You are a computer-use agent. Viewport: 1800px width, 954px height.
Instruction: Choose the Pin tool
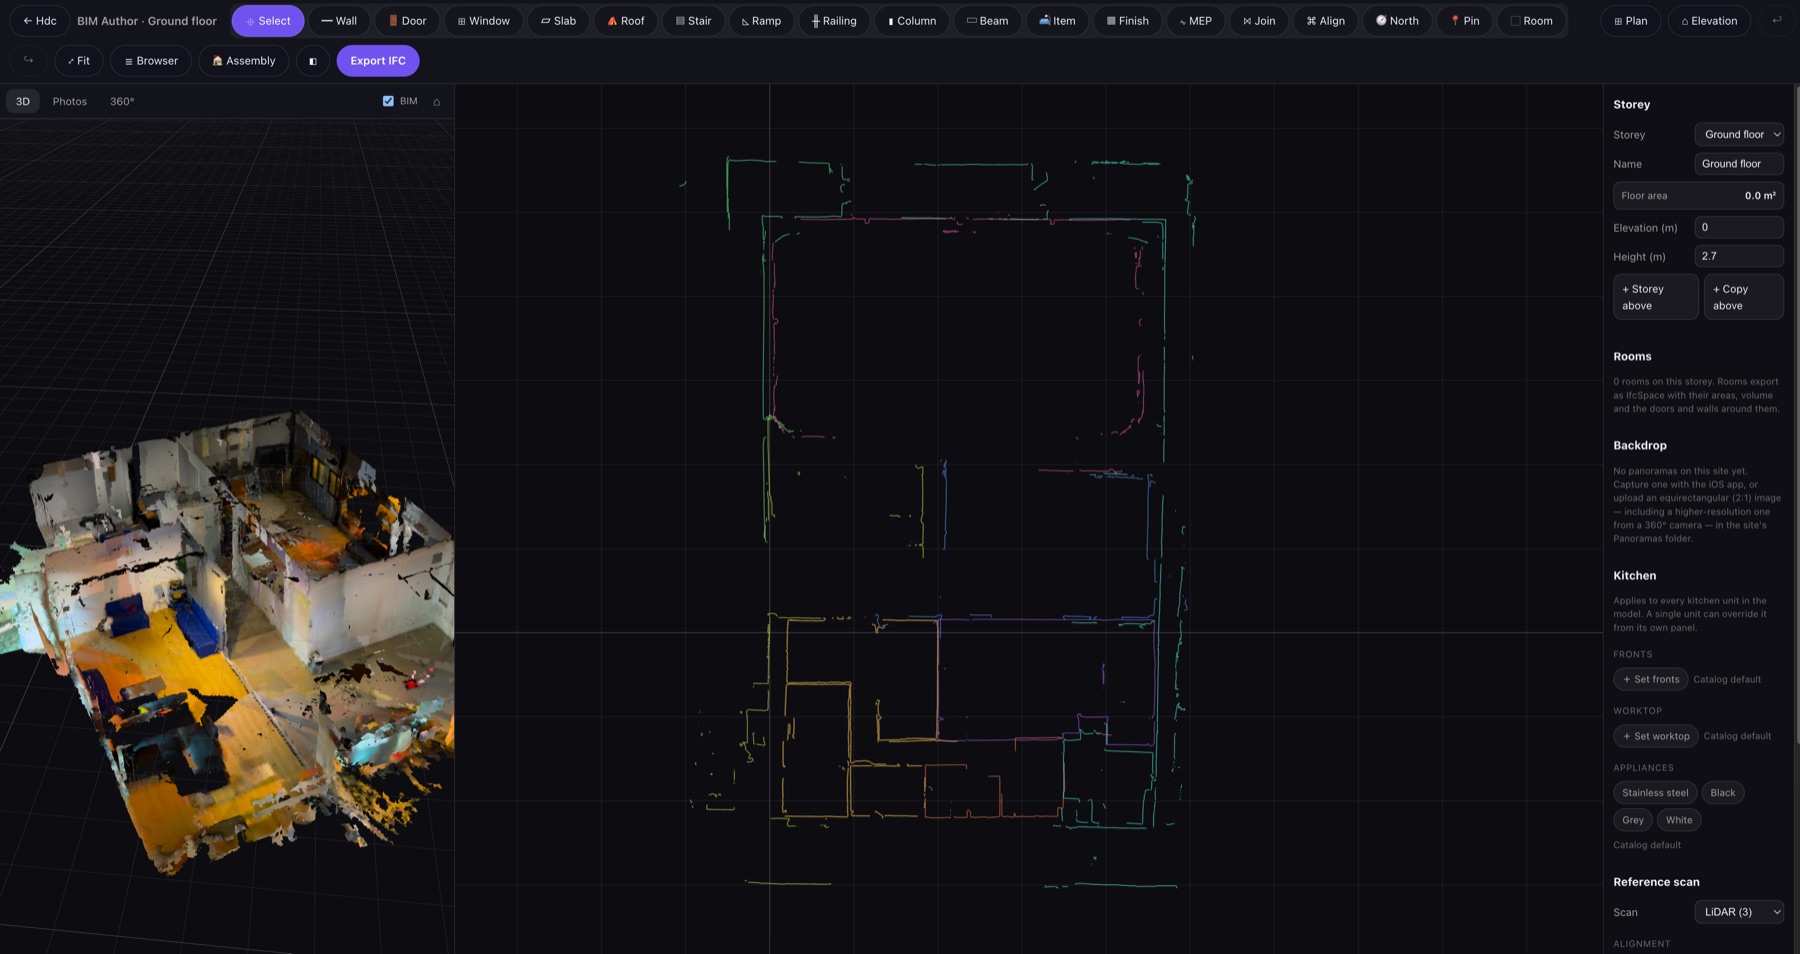[1465, 21]
